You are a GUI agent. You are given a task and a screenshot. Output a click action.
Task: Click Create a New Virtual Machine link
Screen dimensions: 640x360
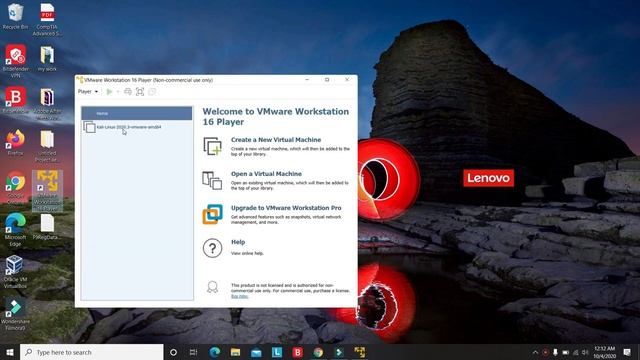pyautogui.click(x=276, y=140)
